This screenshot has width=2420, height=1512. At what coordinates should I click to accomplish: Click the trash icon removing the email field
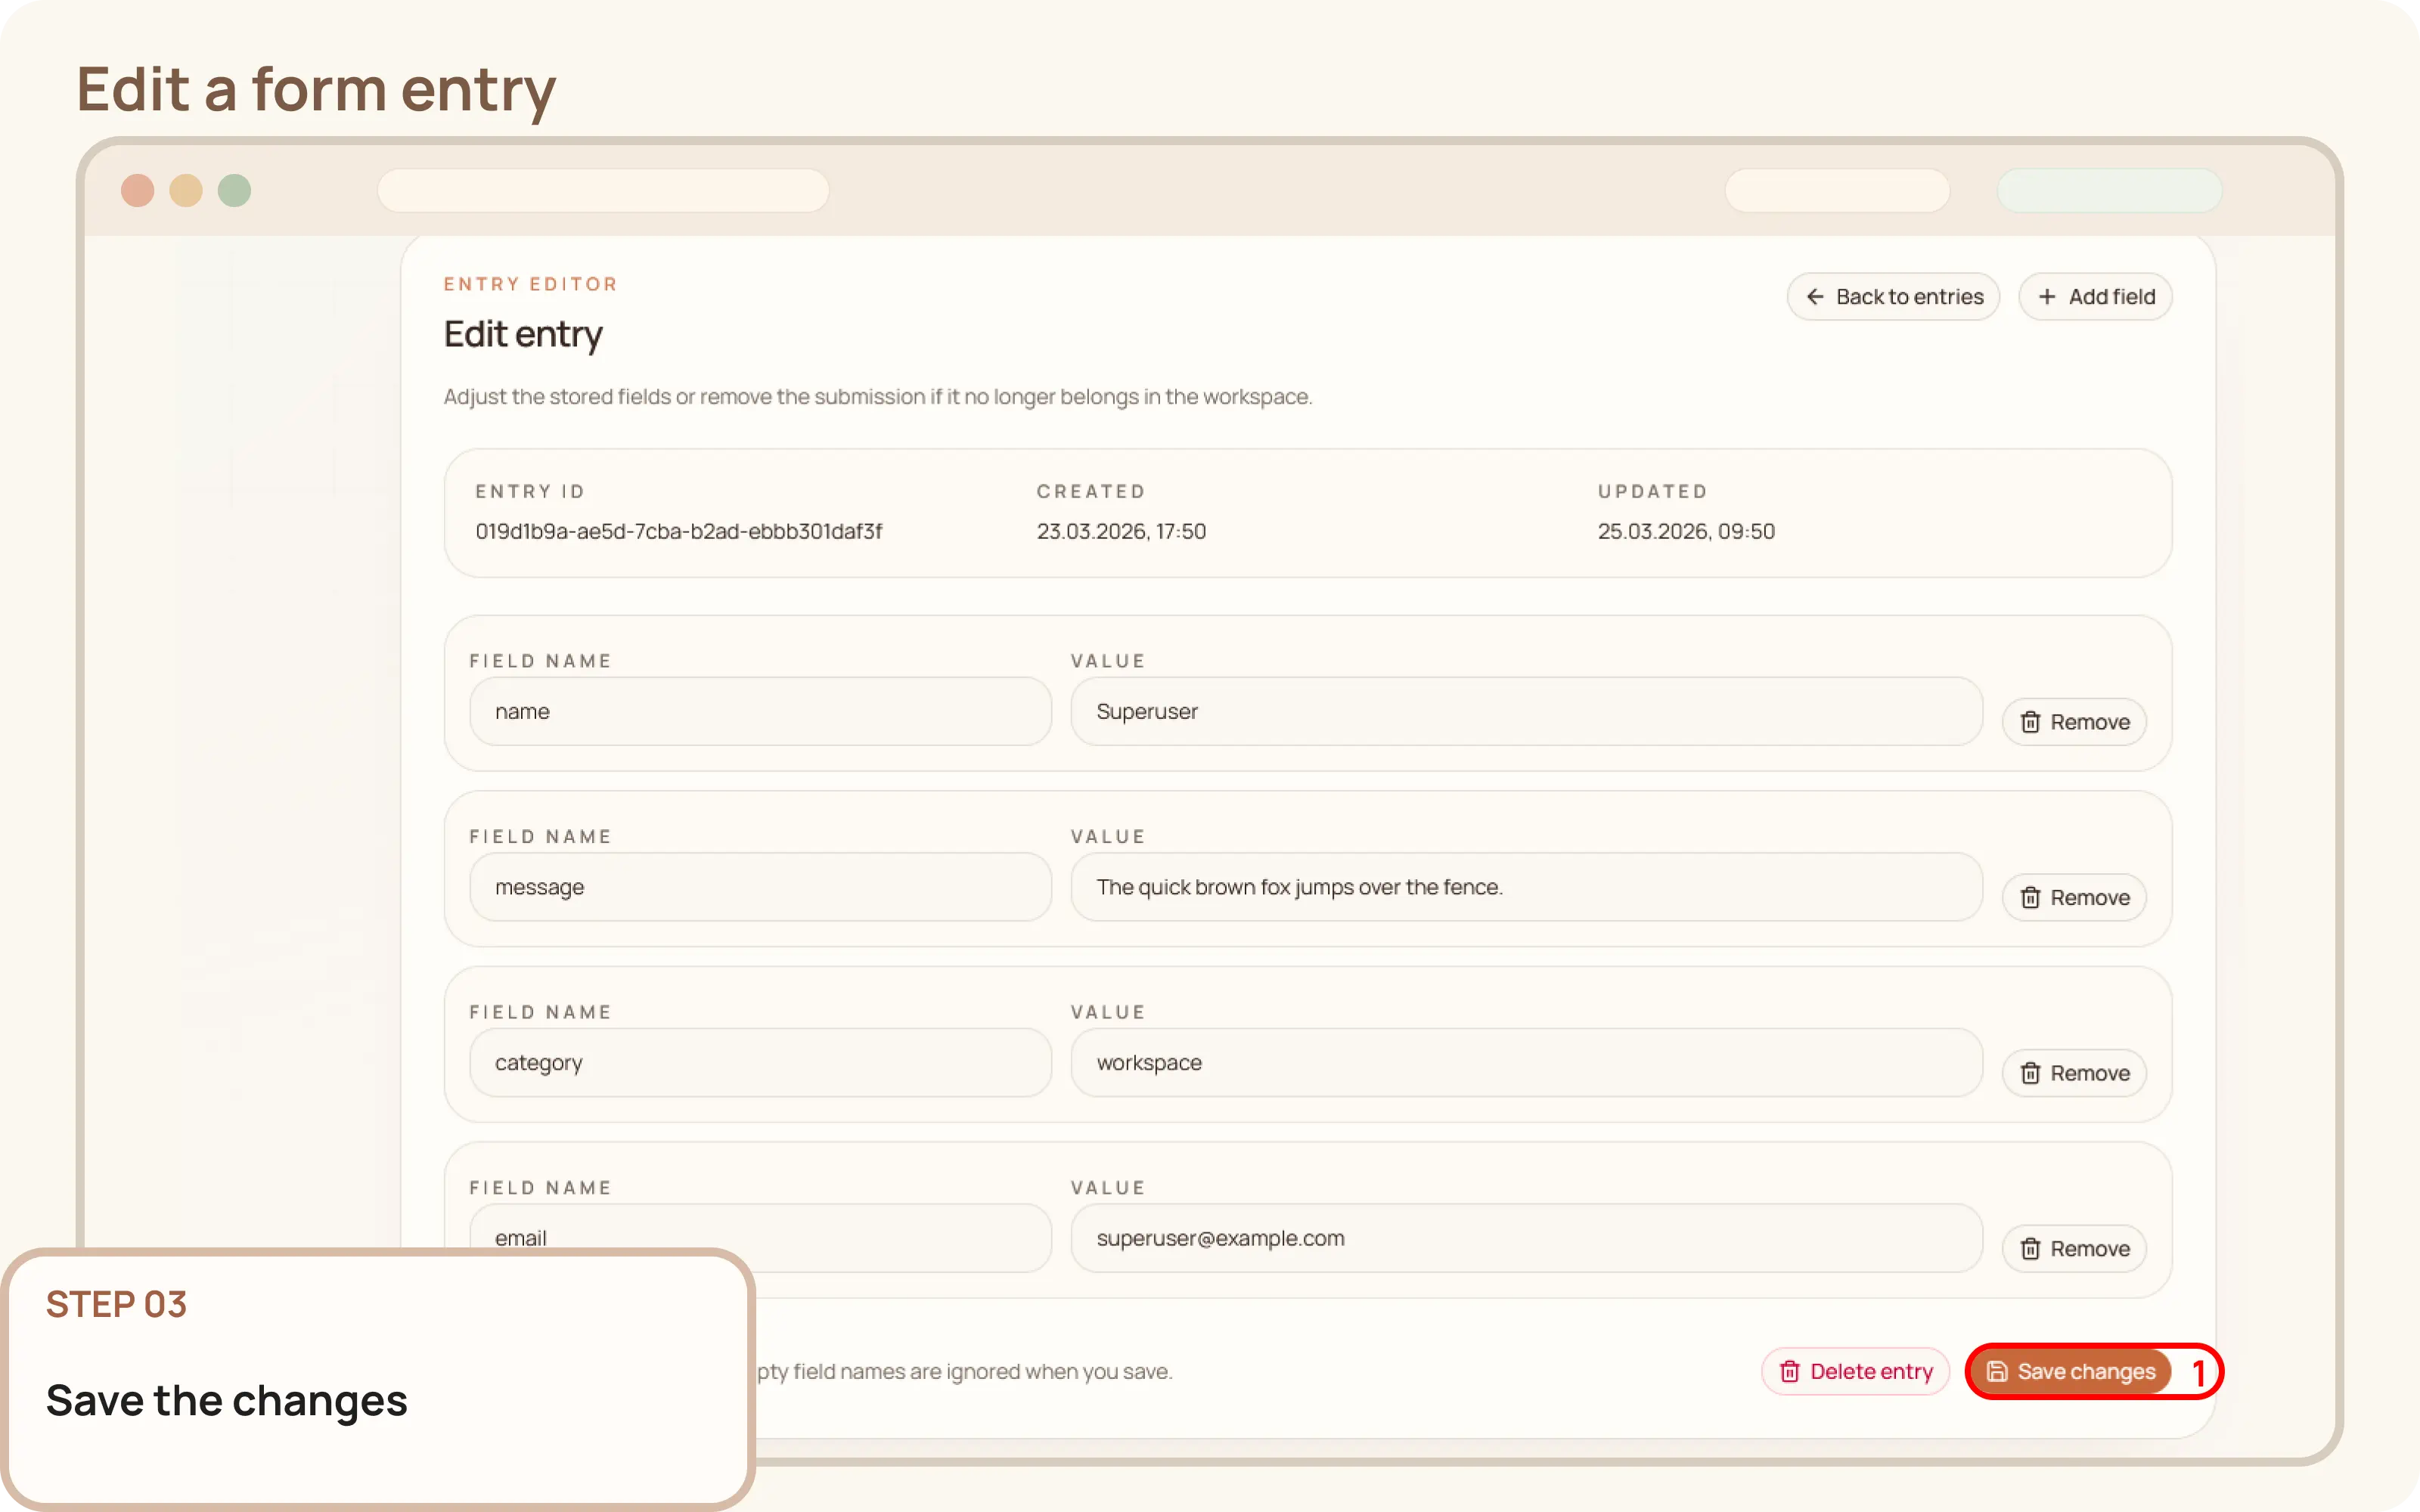point(2031,1248)
